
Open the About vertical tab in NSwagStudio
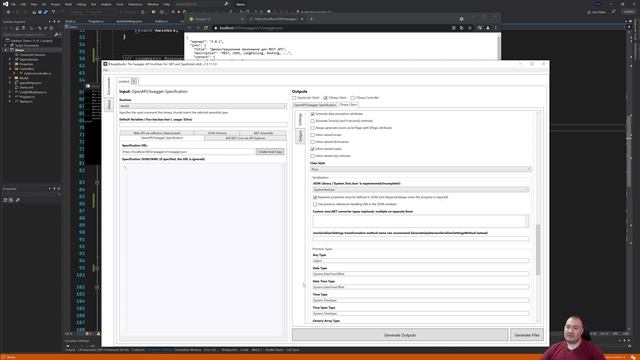pyautogui.click(x=109, y=104)
